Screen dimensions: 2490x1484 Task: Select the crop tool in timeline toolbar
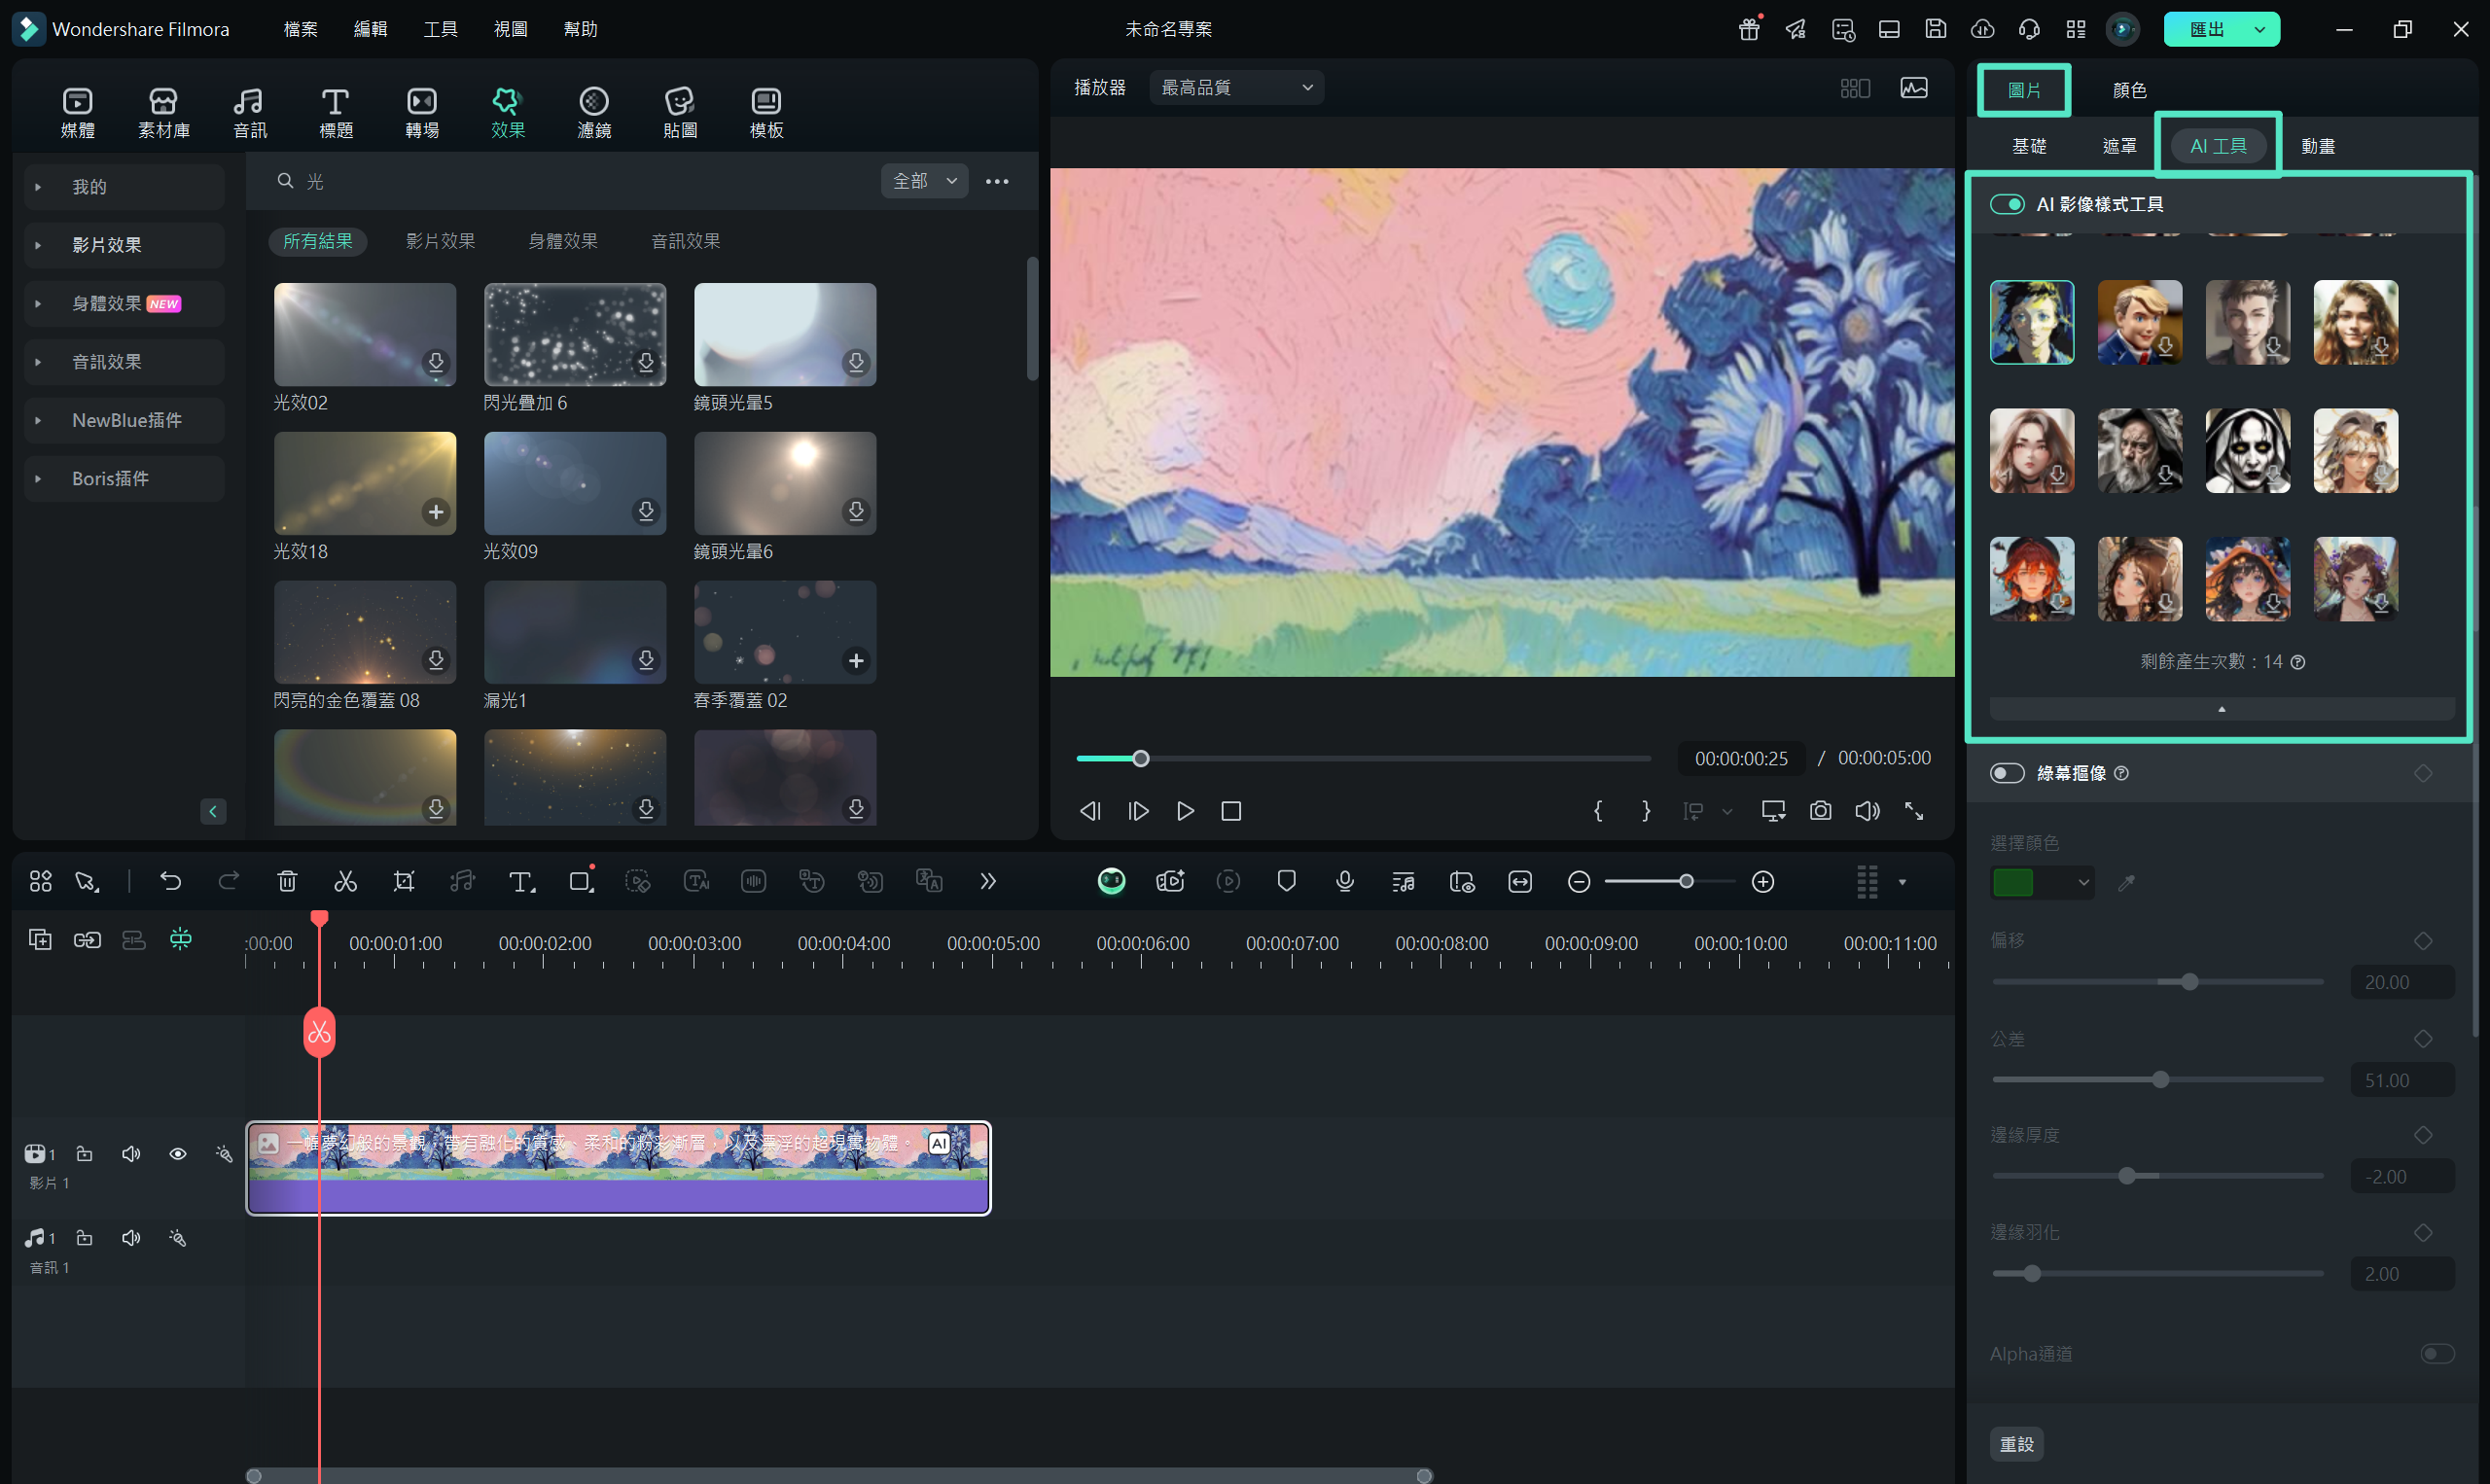[x=403, y=881]
